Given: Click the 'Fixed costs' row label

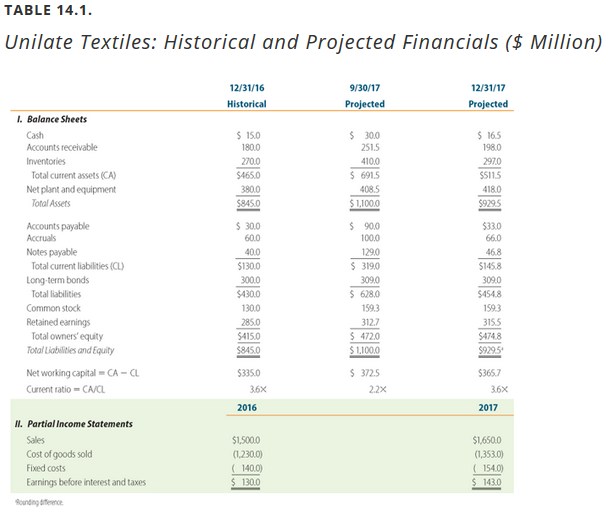Looking at the screenshot, I should (46, 468).
